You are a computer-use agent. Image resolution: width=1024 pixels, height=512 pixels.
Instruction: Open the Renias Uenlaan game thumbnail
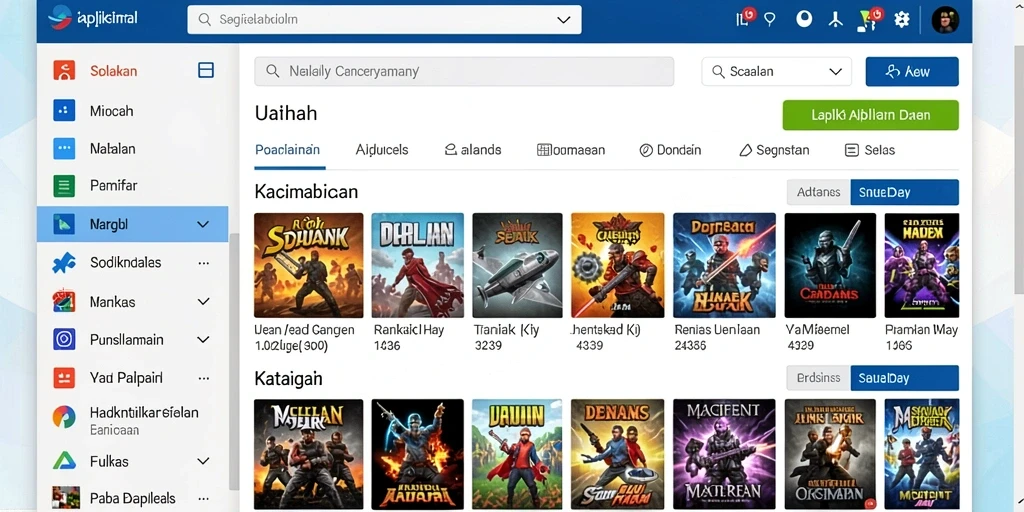[x=724, y=265]
